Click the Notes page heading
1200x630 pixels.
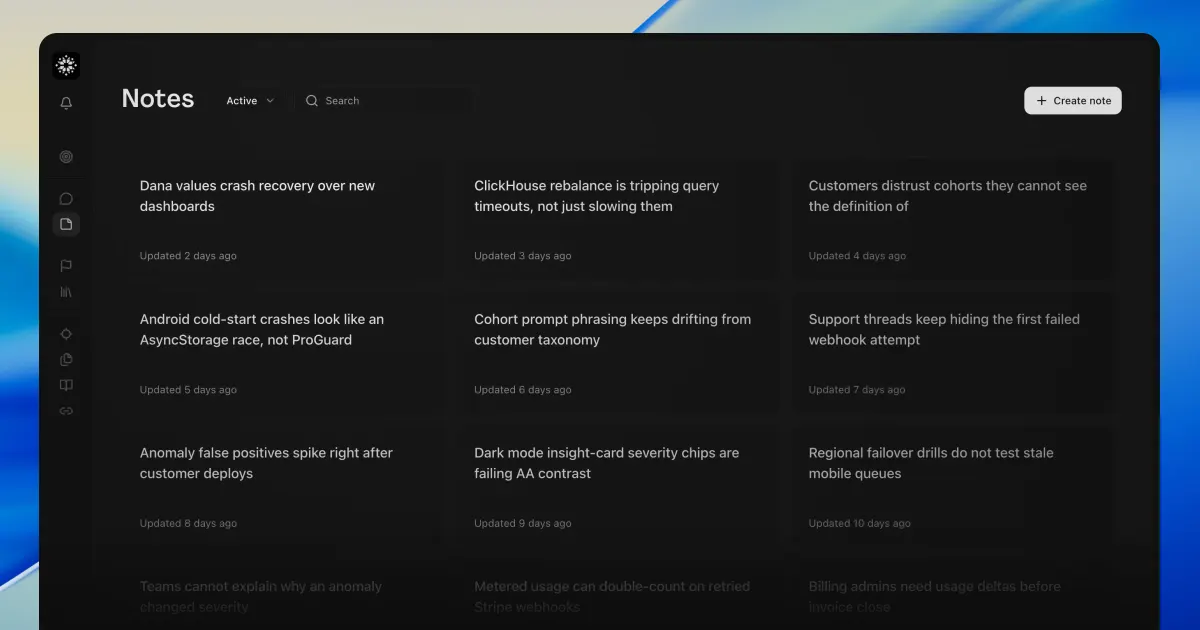click(158, 99)
